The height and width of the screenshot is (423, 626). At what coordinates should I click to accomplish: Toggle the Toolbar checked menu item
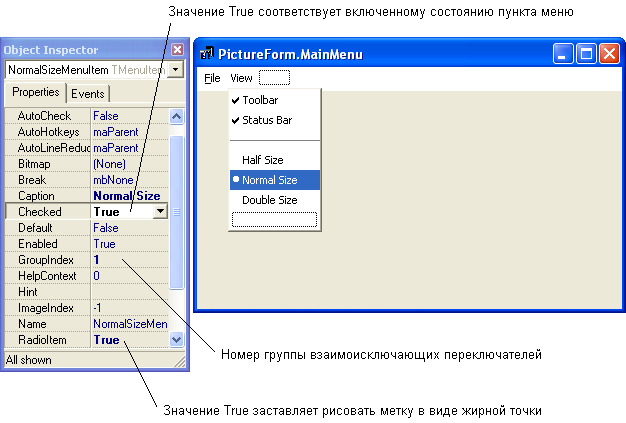[260, 100]
